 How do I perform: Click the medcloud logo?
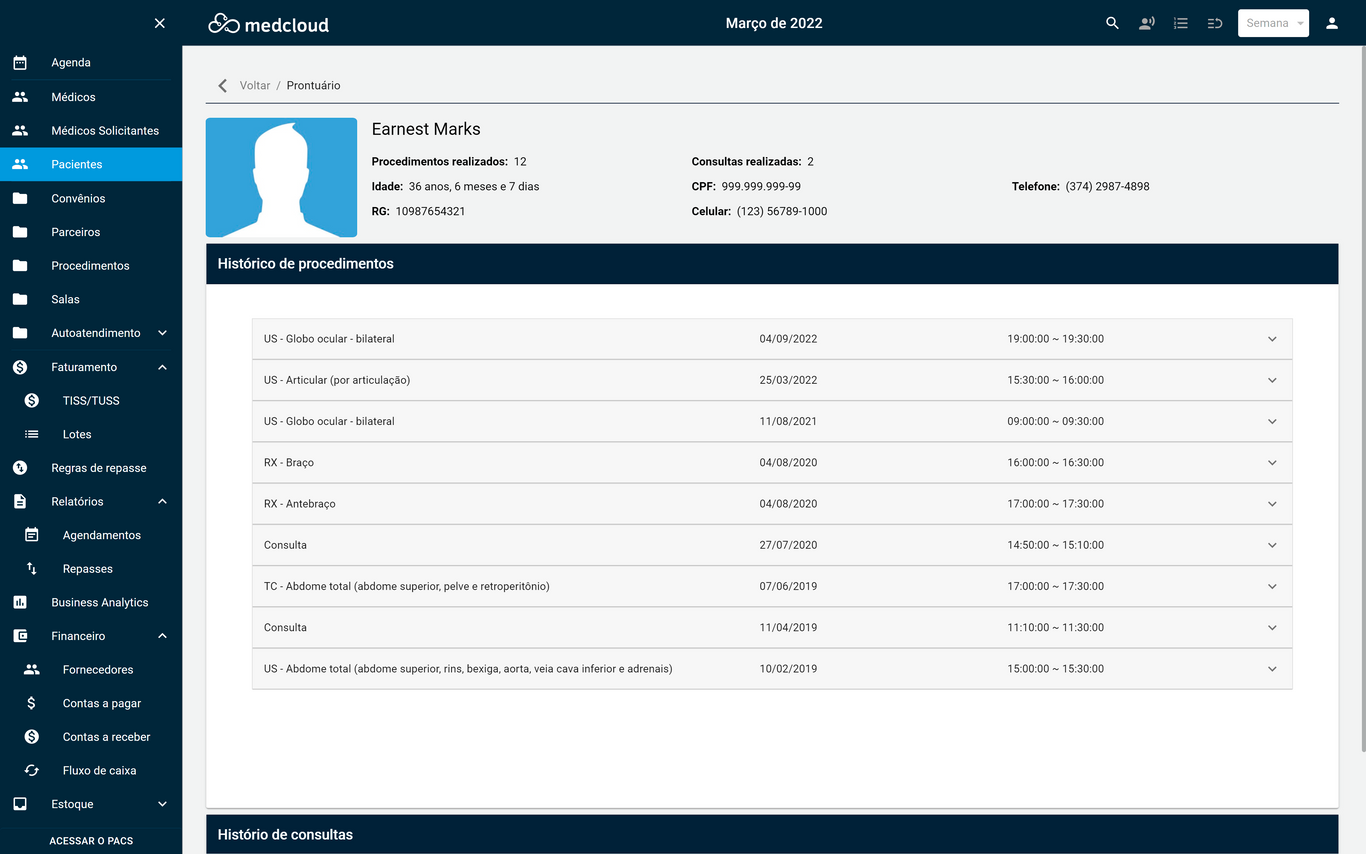pyautogui.click(x=267, y=22)
